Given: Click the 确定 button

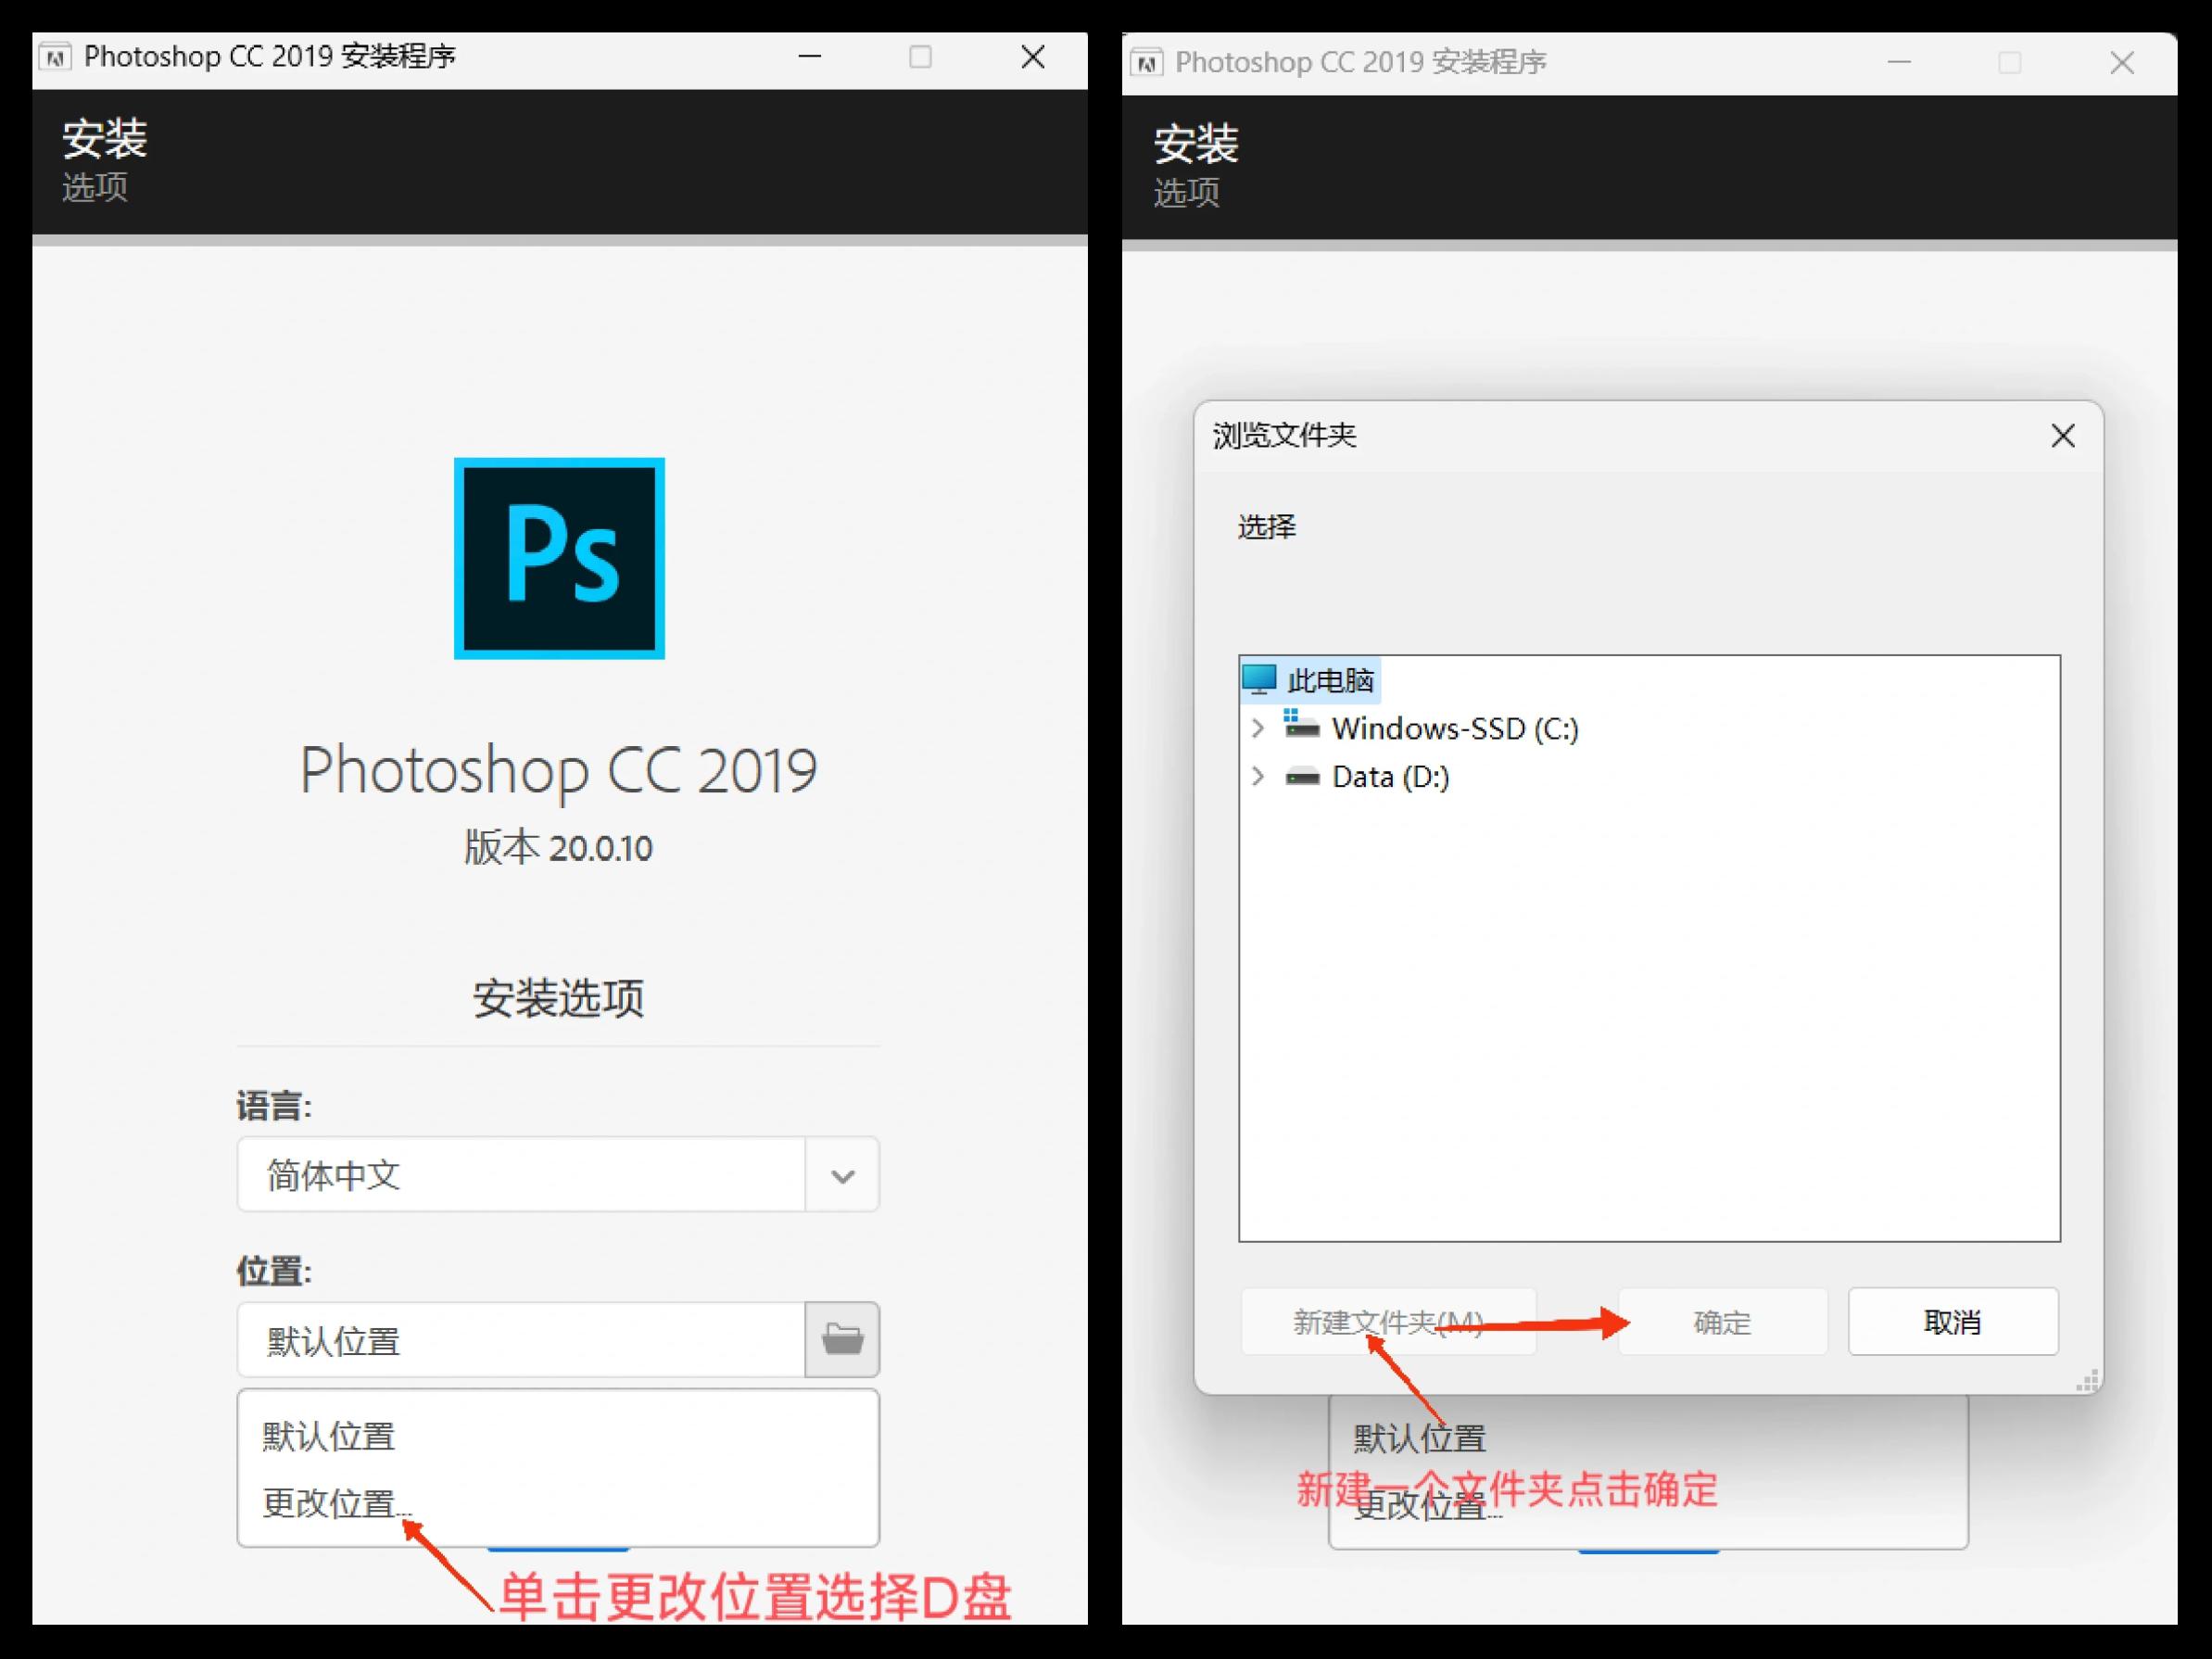Looking at the screenshot, I should click(1722, 1321).
